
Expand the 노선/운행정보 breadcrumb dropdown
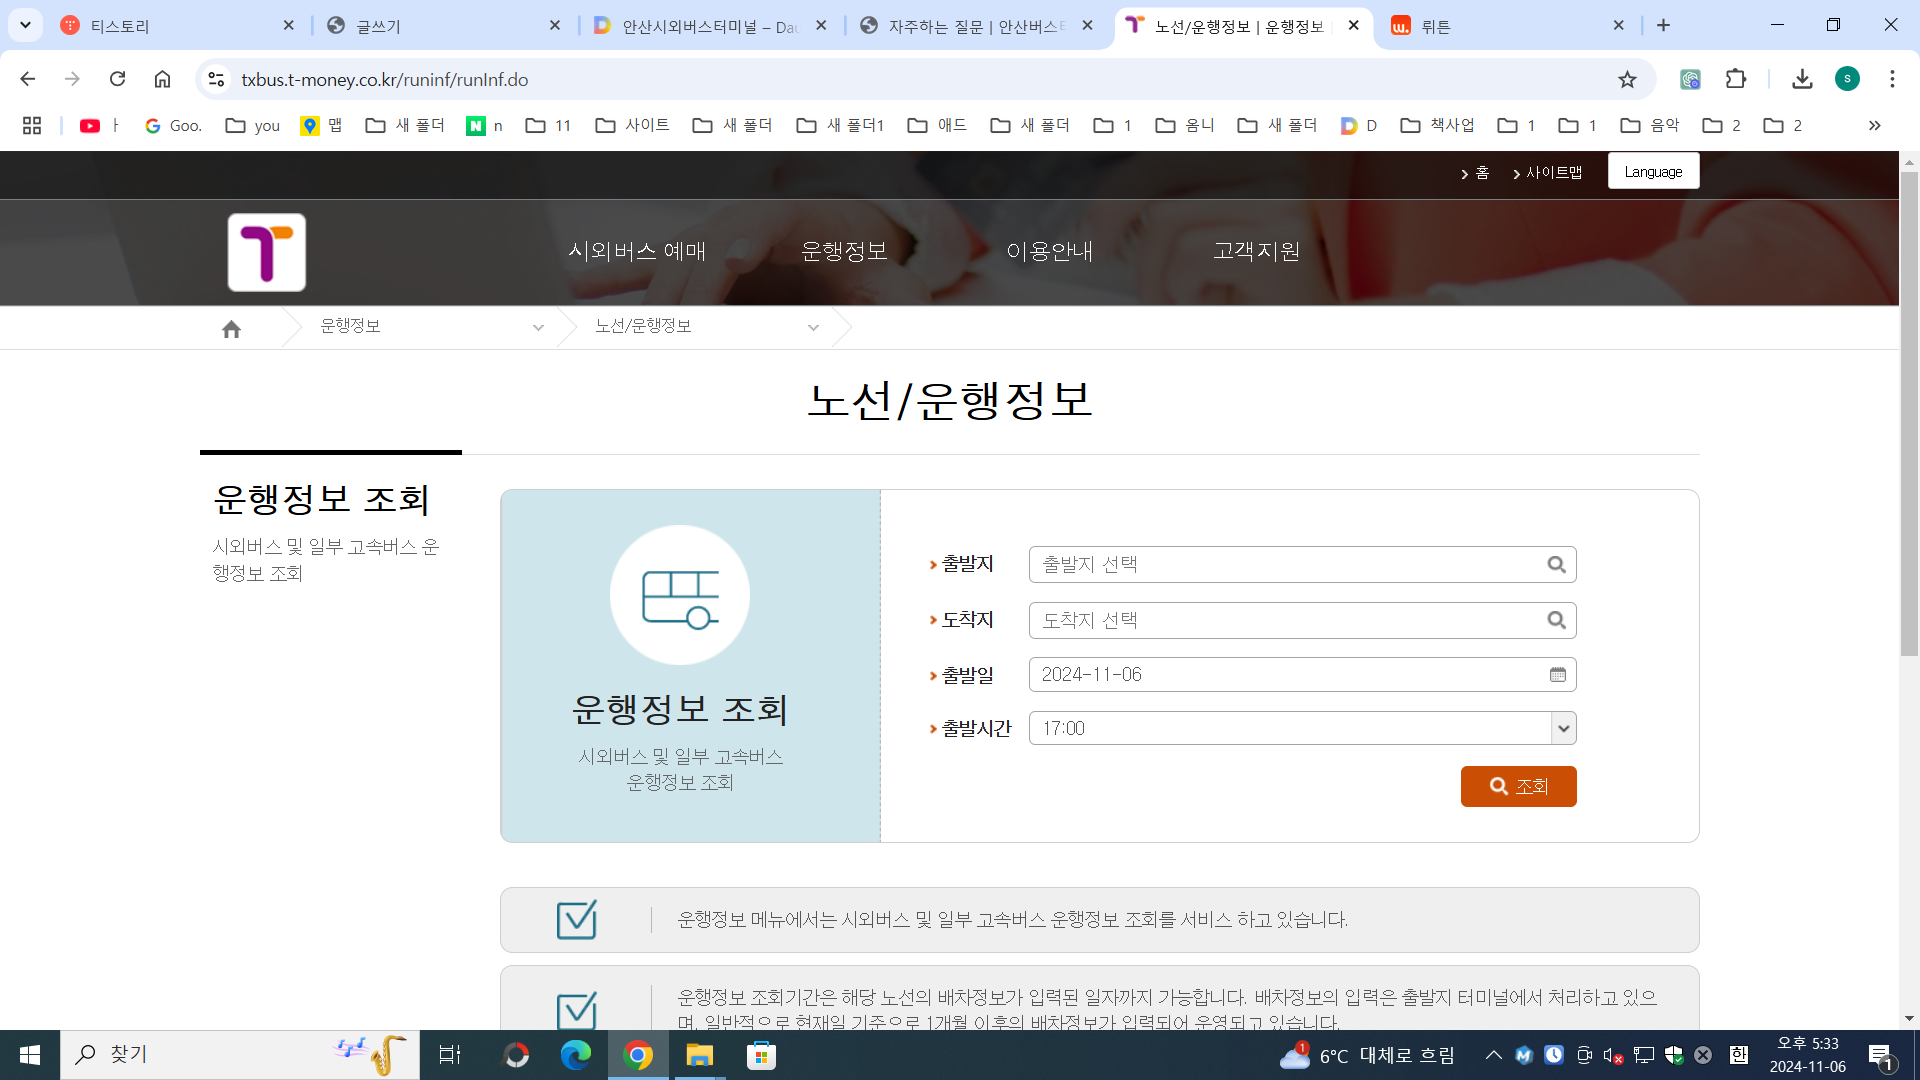(813, 328)
